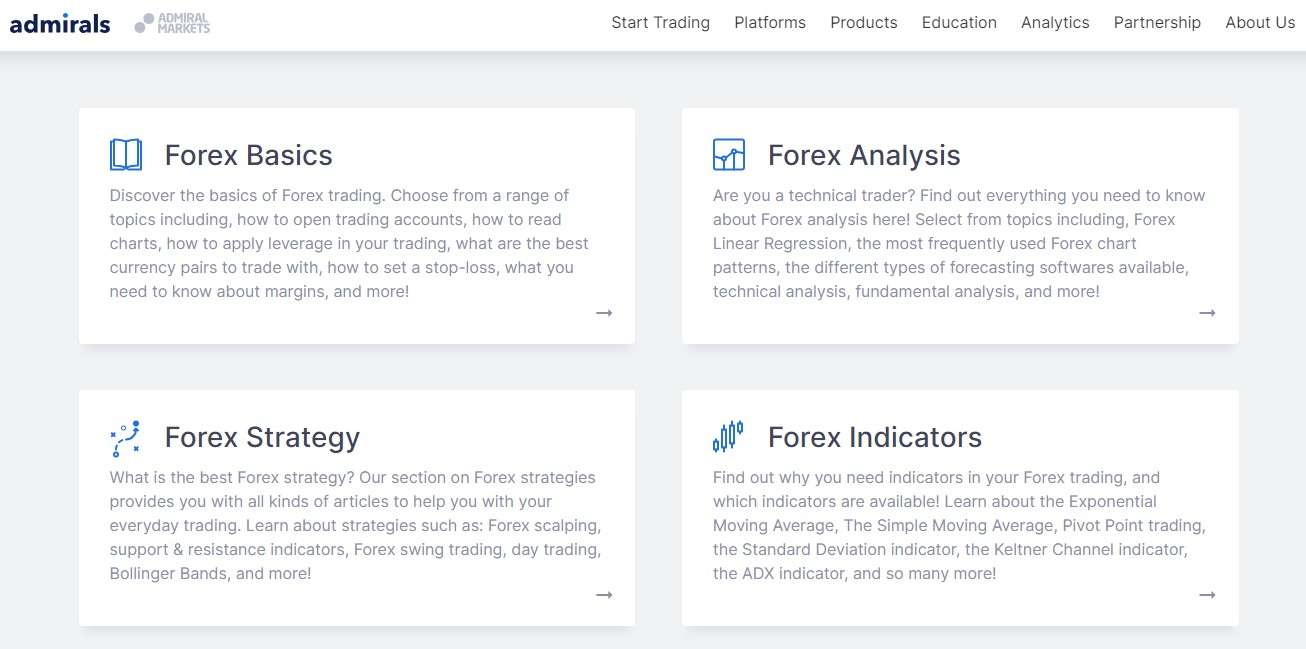Open the Platforms menu
1306x649 pixels.
click(x=770, y=23)
